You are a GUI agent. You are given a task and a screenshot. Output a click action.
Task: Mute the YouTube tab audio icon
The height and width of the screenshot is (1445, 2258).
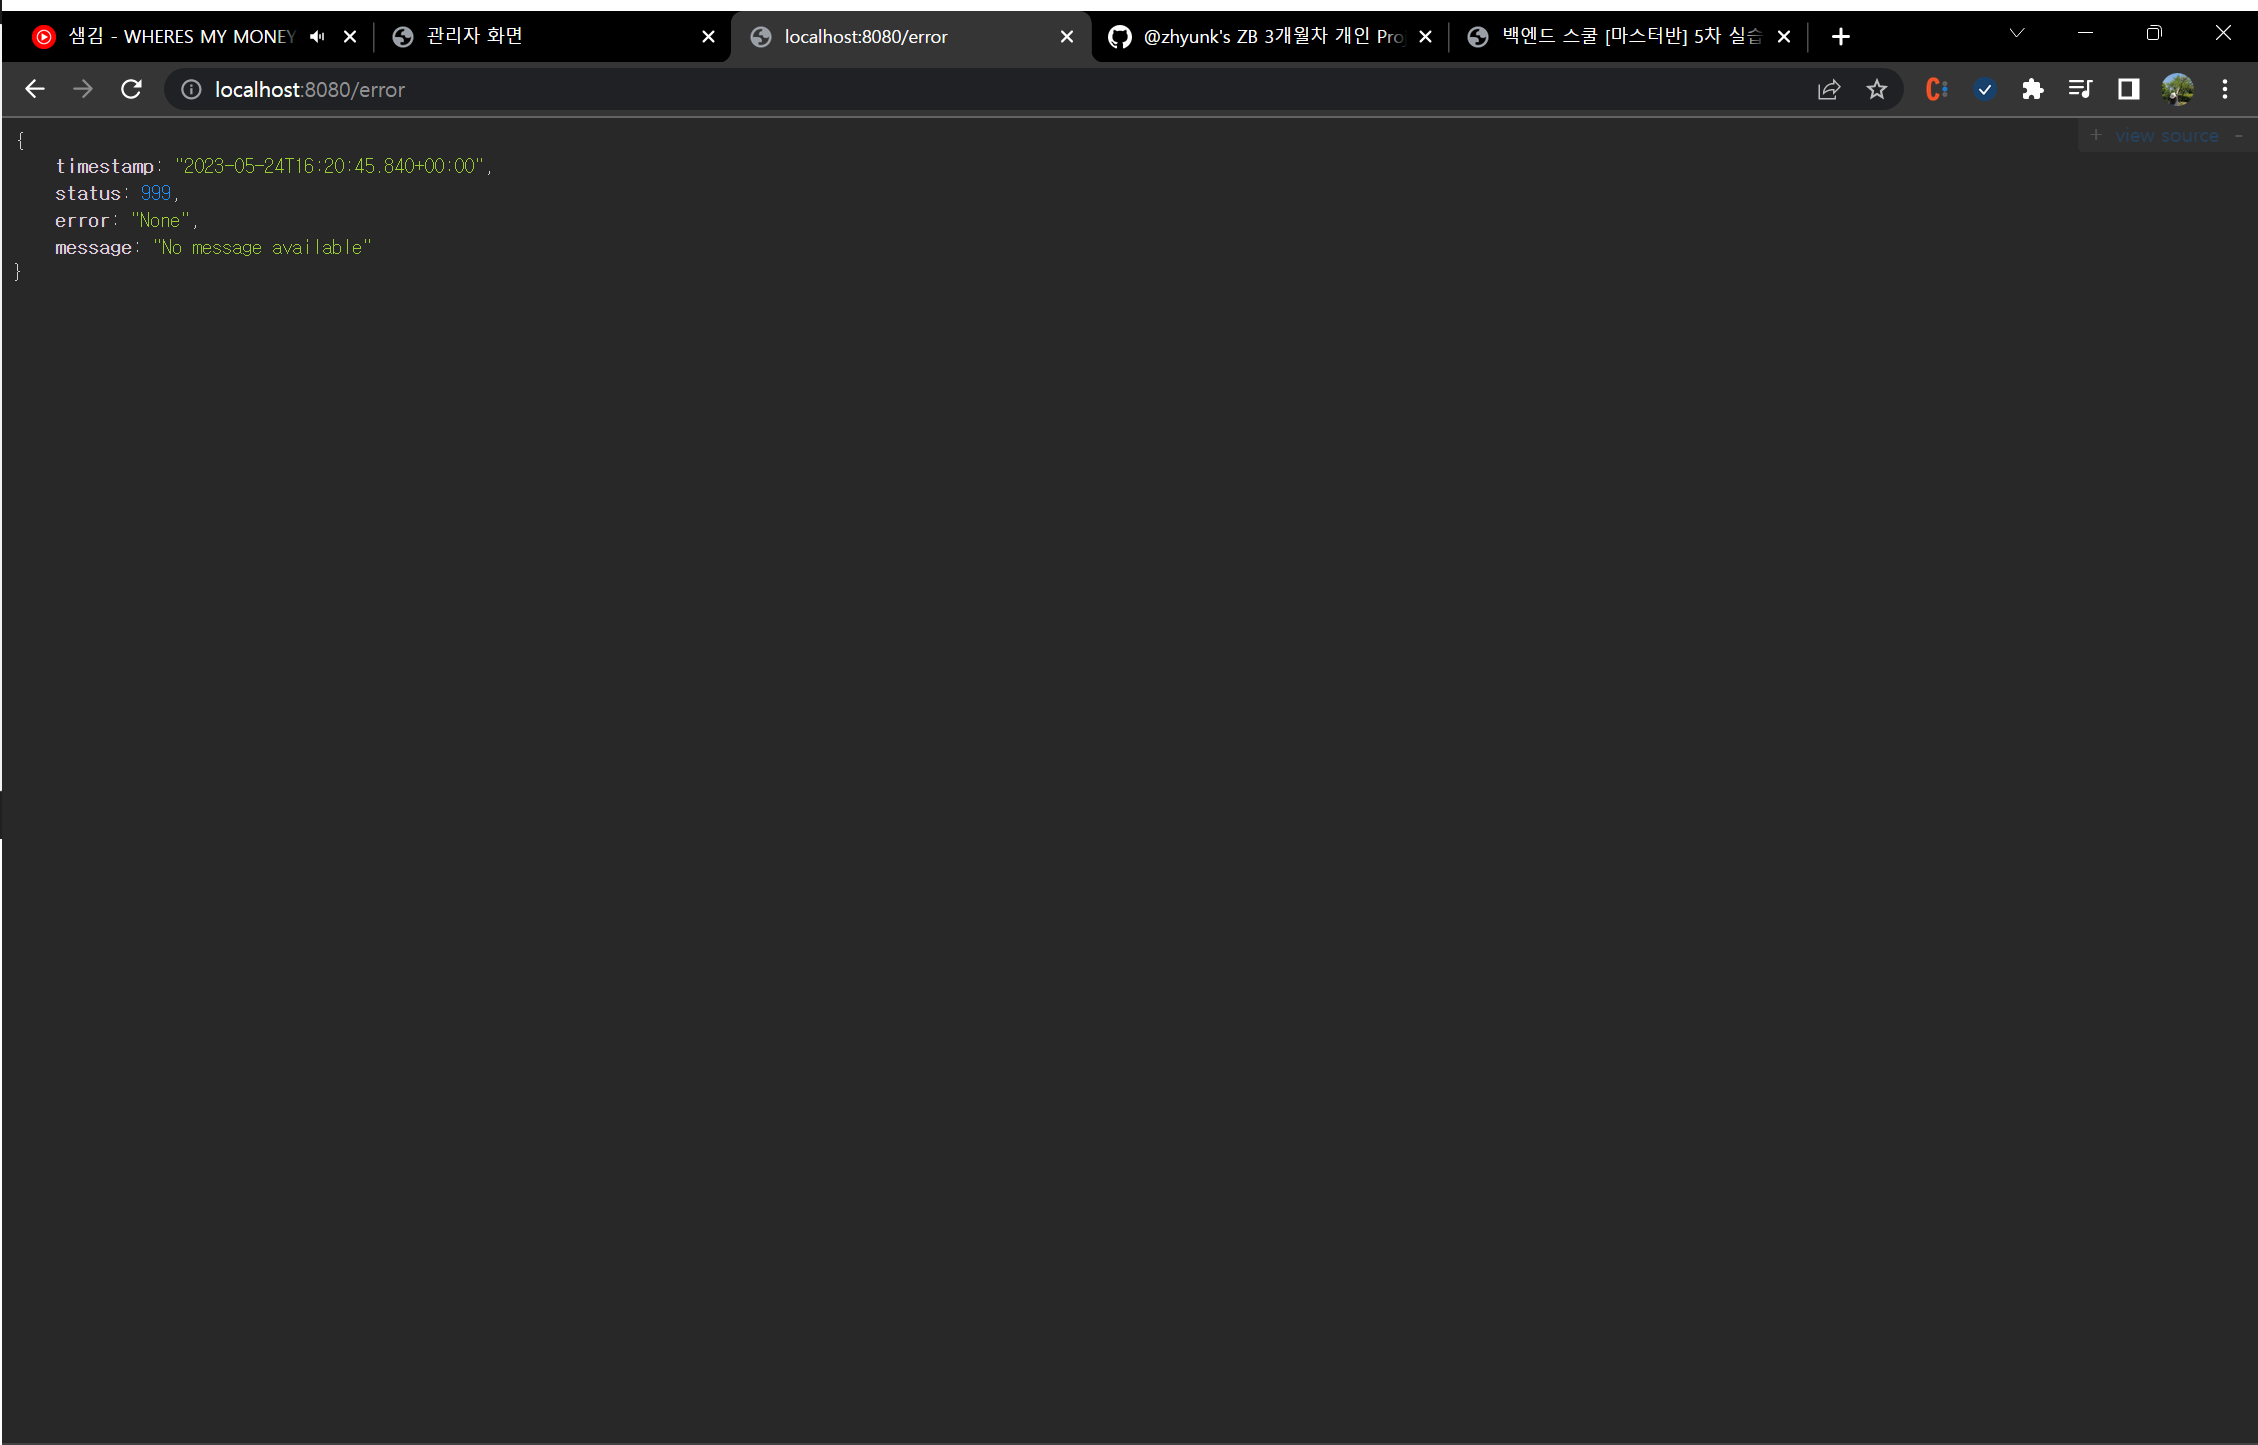coord(318,37)
